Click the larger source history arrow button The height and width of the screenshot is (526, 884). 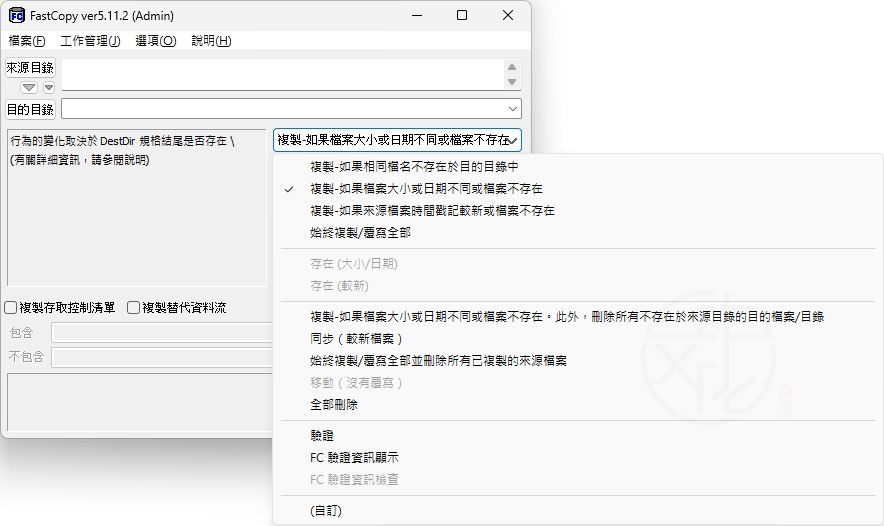tap(29, 88)
